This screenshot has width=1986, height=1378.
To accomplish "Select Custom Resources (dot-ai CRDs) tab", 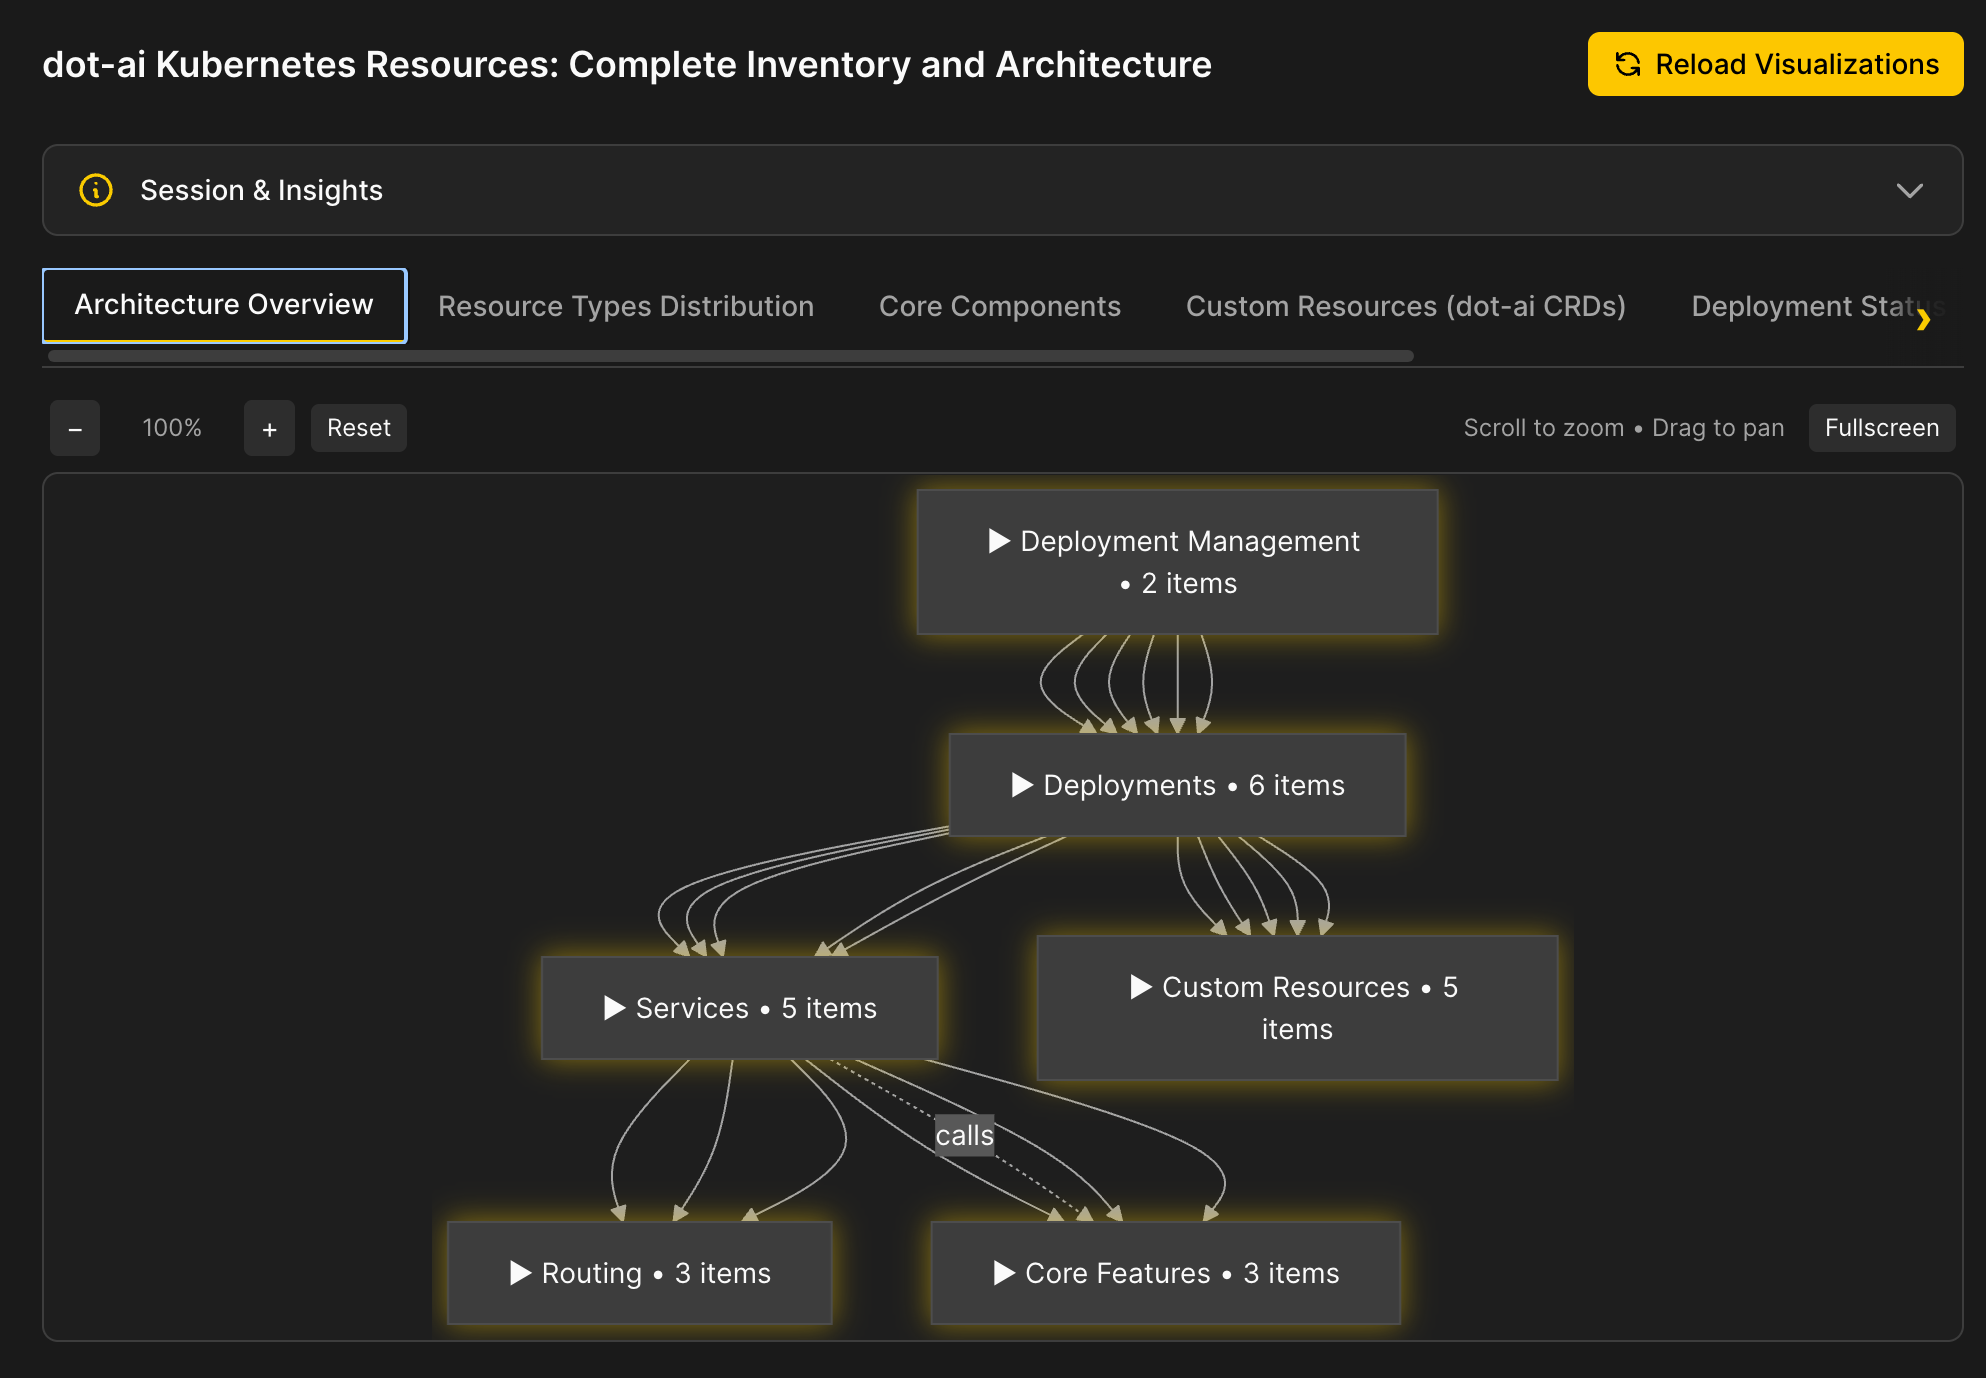I will (x=1405, y=306).
